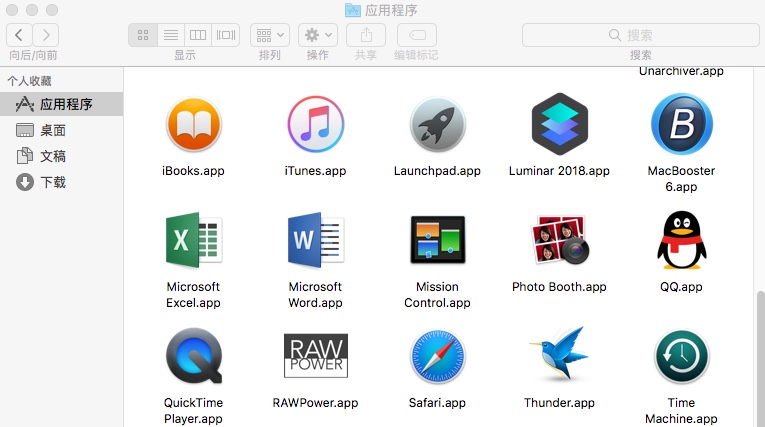Click the 编辑标记 edit tags button
Viewport: 765px width, 427px height.
(417, 35)
